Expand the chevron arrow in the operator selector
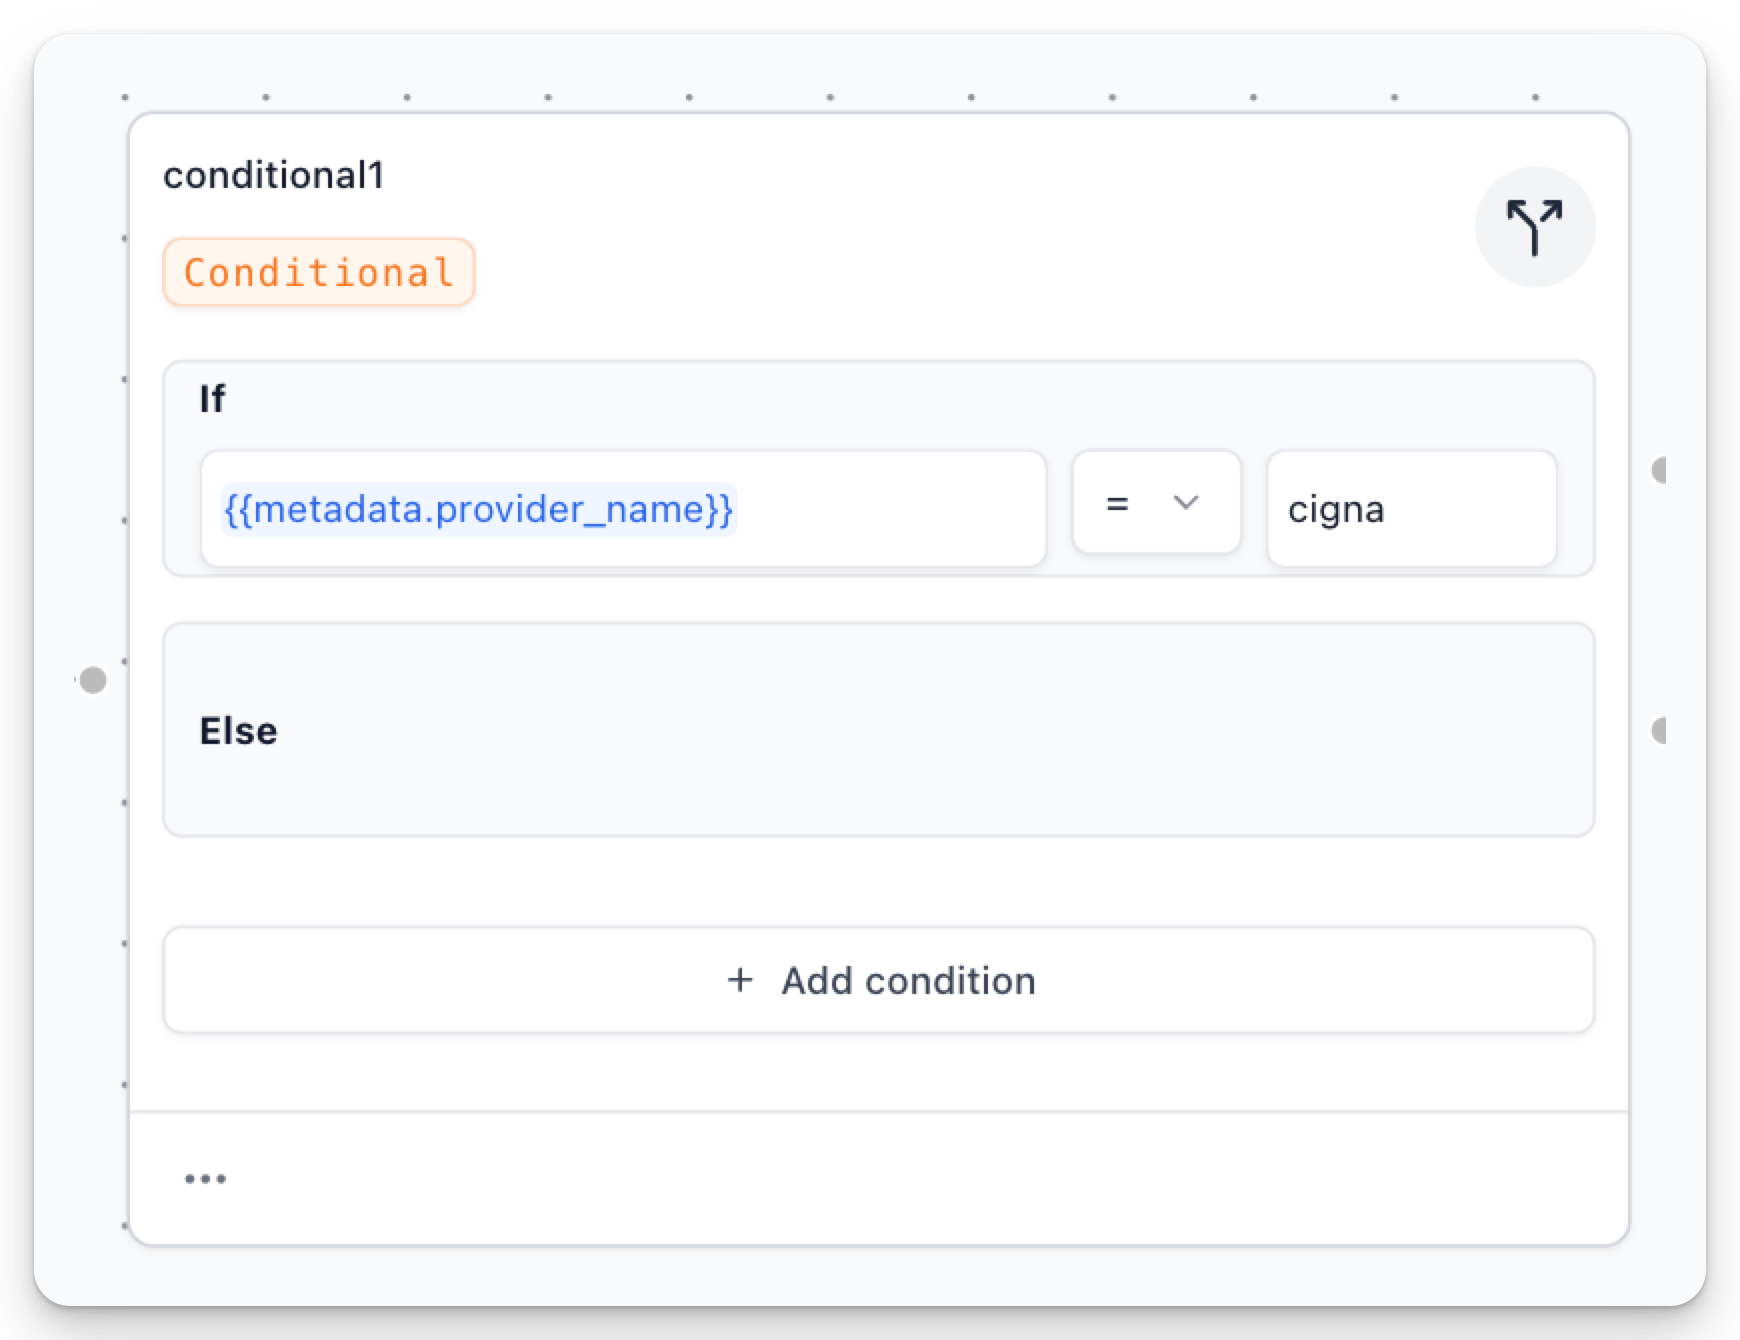The height and width of the screenshot is (1340, 1740). click(1186, 503)
